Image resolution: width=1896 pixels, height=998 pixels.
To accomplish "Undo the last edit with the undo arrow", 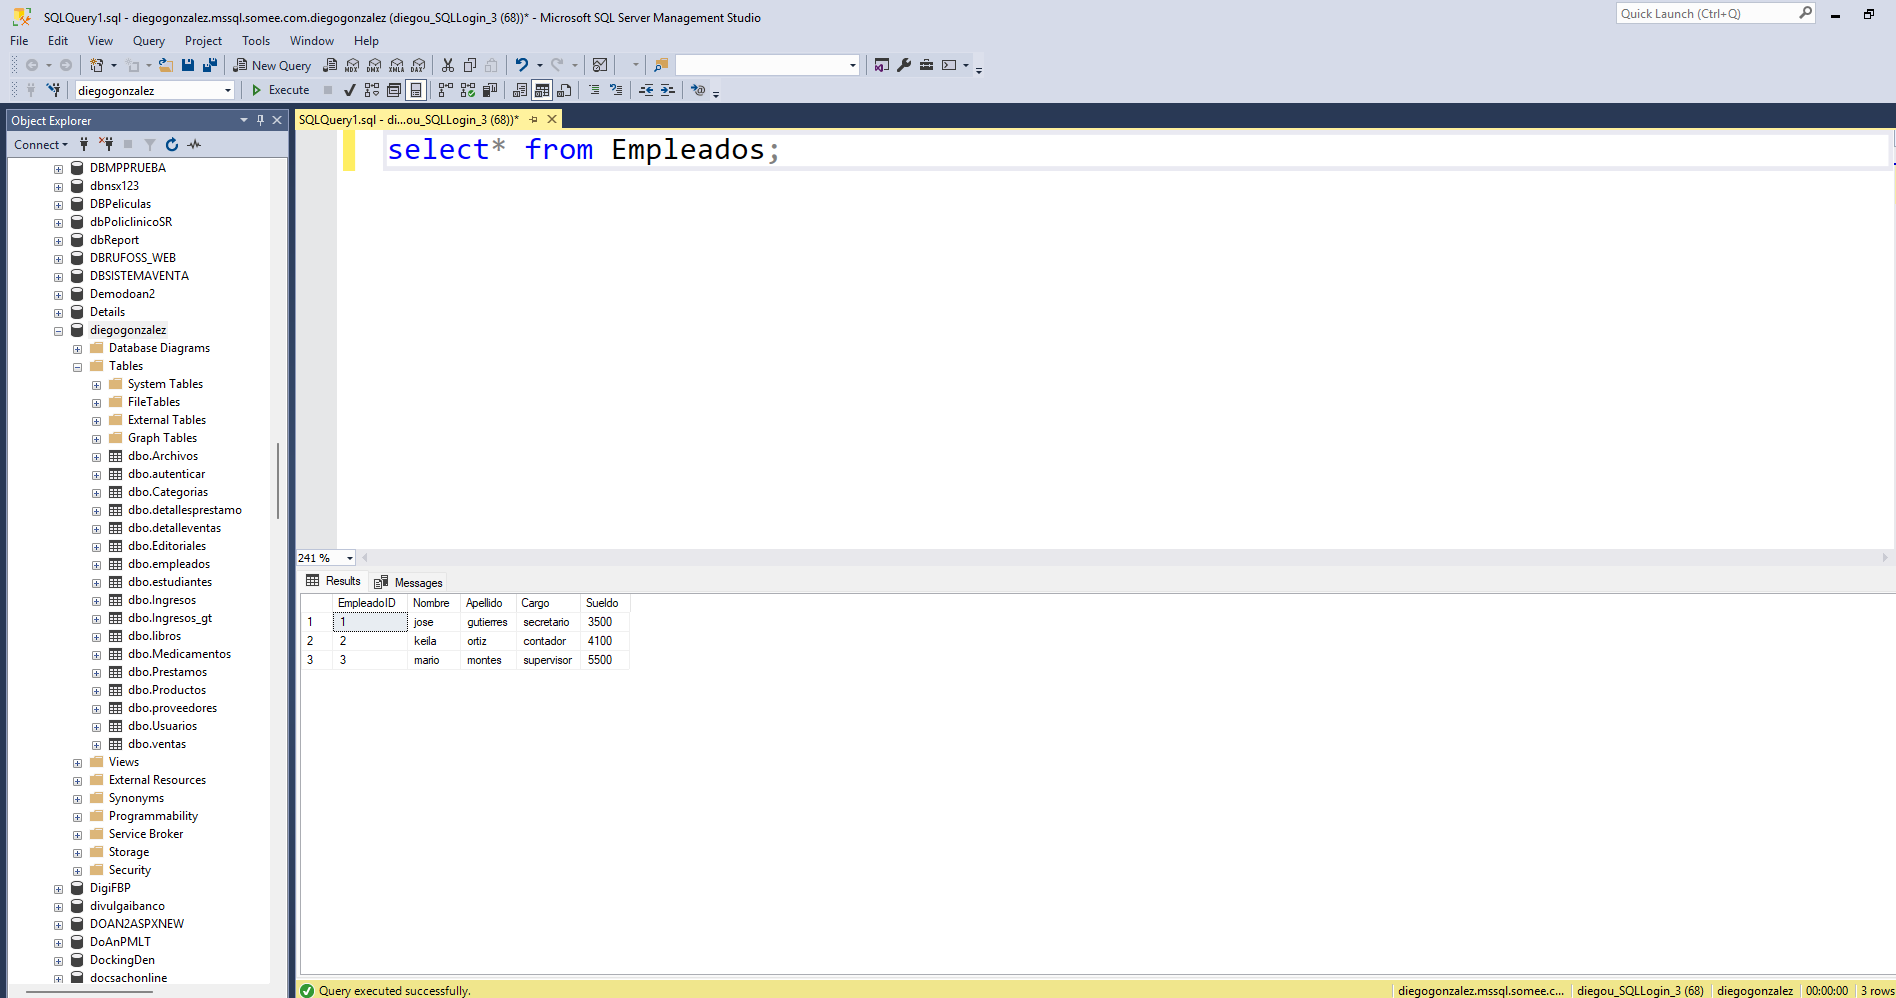I will pos(519,64).
